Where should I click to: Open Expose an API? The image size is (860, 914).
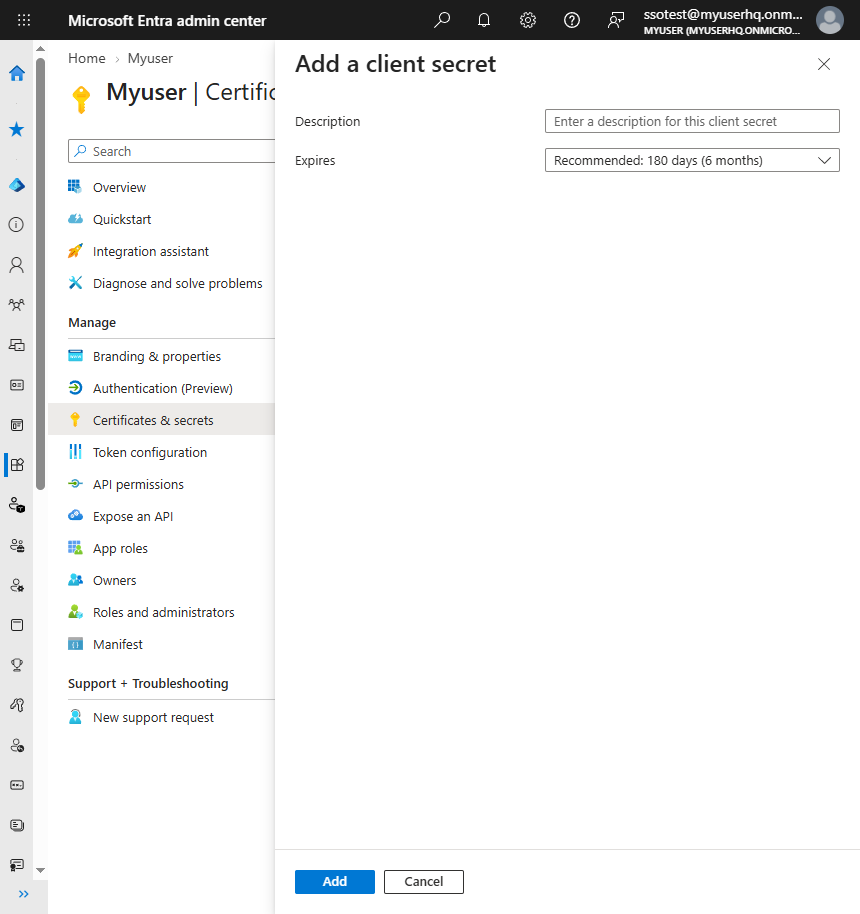[133, 517]
